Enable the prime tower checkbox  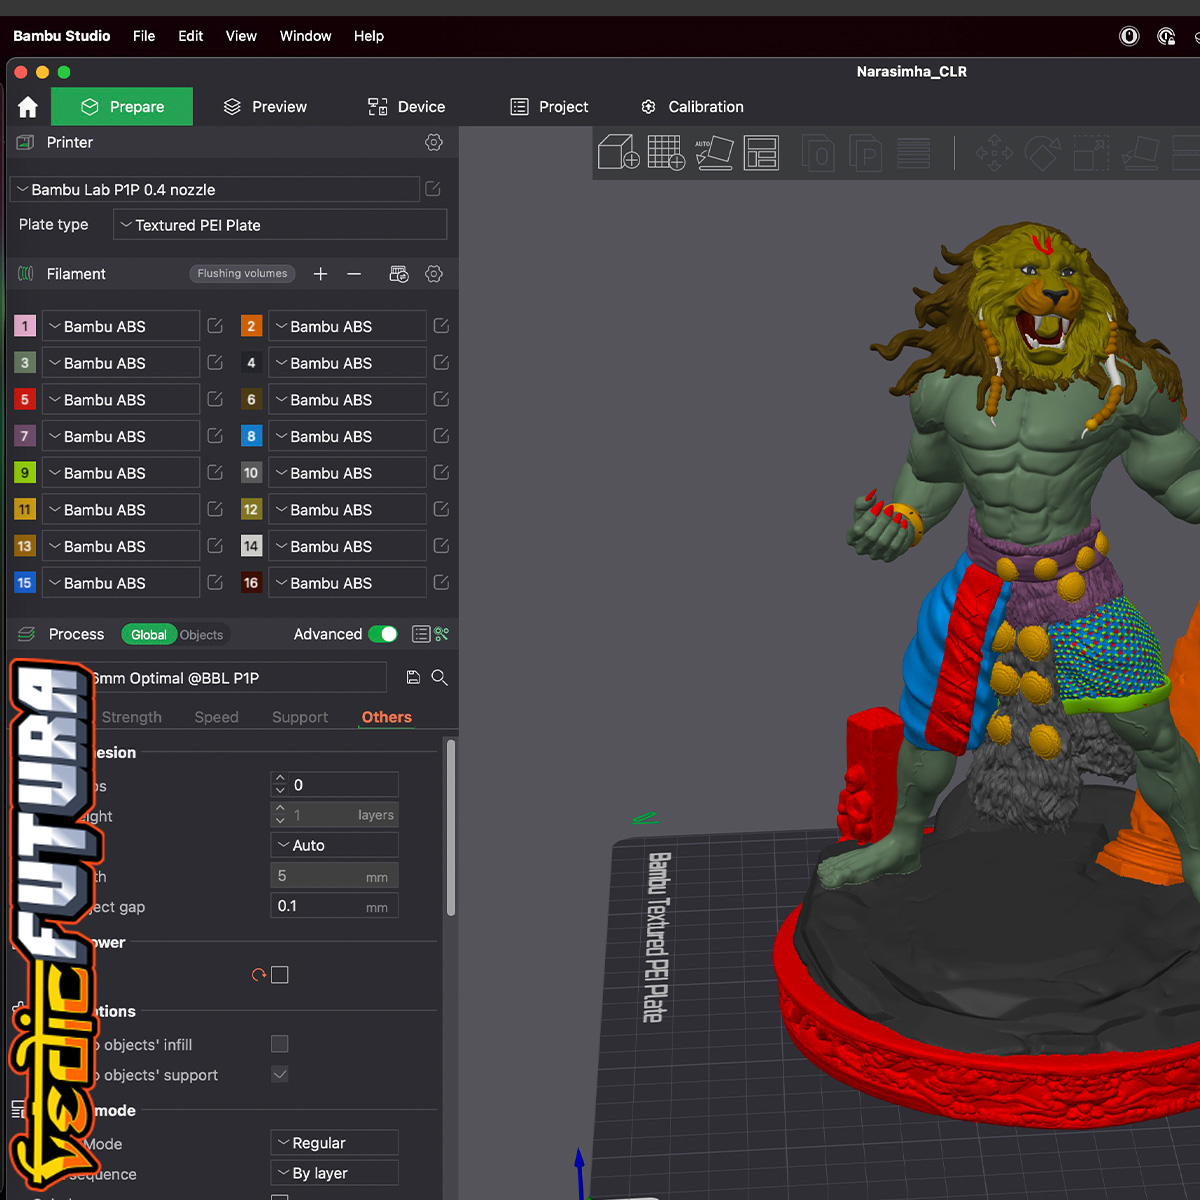(280, 975)
